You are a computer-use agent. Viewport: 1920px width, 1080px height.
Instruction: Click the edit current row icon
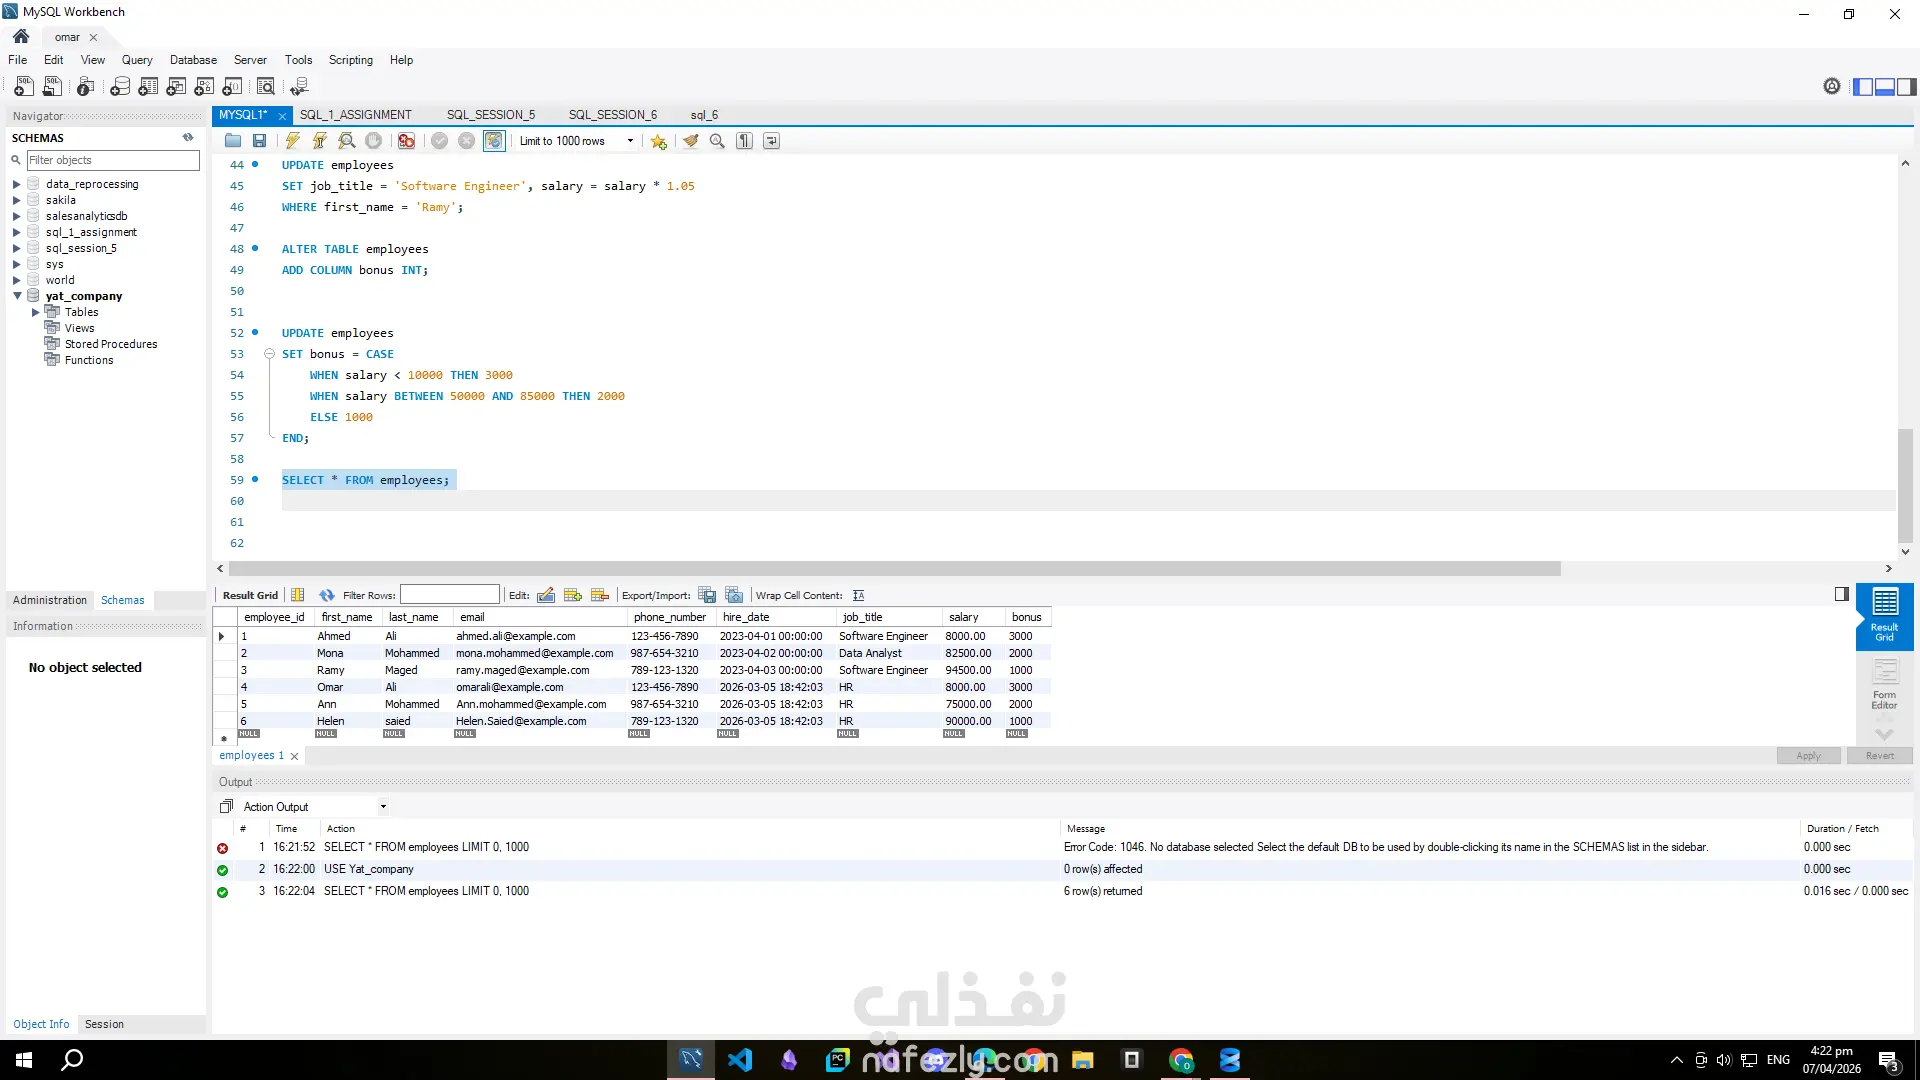(x=546, y=595)
